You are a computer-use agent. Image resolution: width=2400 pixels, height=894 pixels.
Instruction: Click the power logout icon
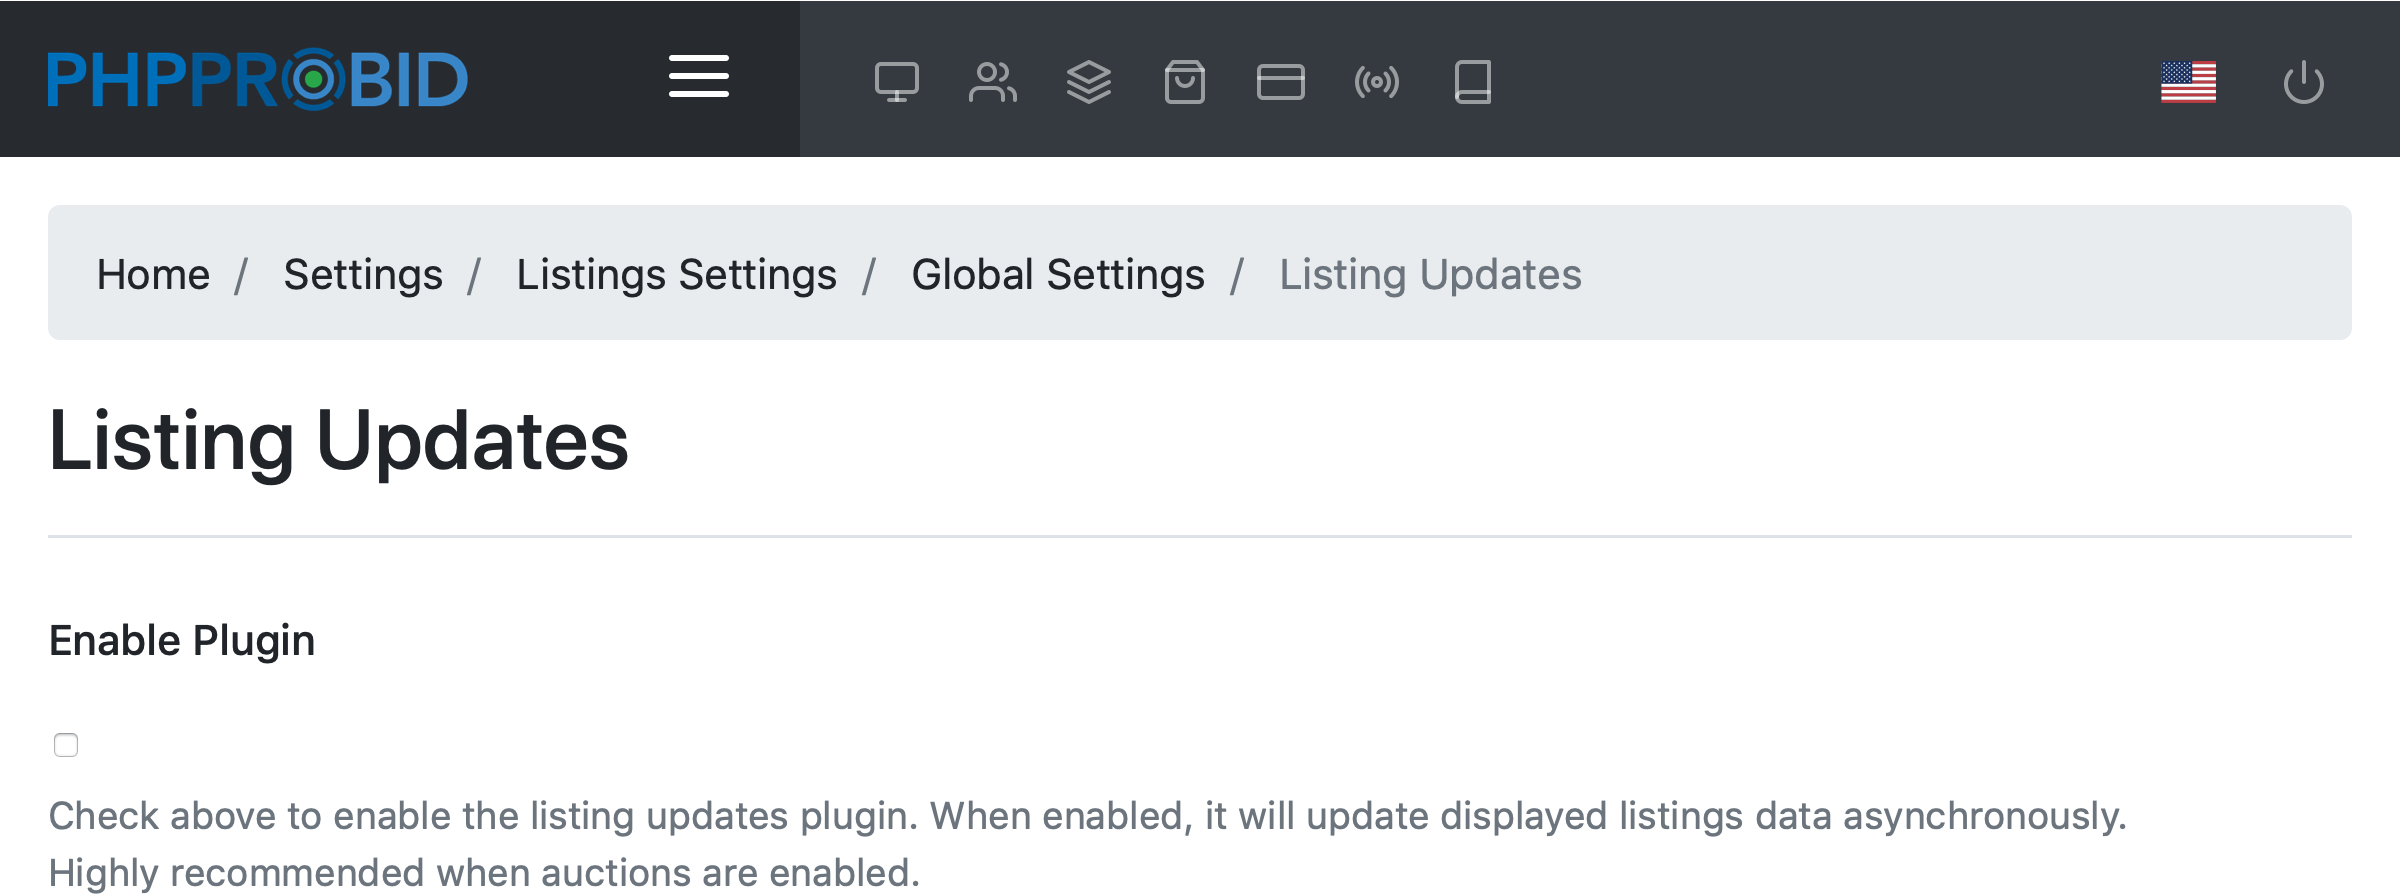[2303, 82]
